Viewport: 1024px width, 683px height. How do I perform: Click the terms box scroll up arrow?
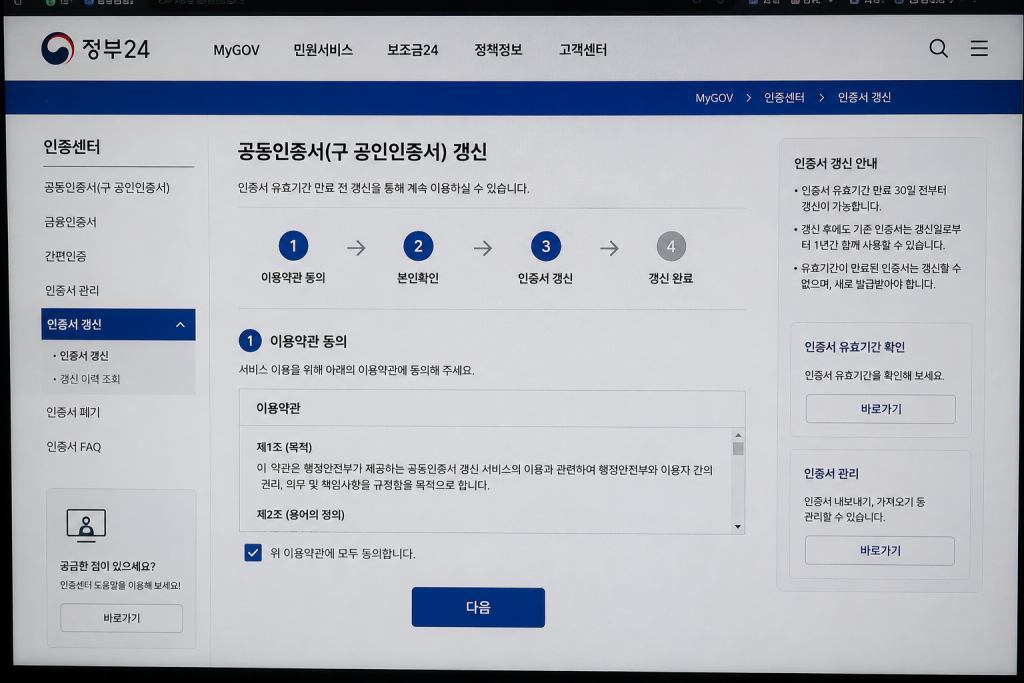738,435
